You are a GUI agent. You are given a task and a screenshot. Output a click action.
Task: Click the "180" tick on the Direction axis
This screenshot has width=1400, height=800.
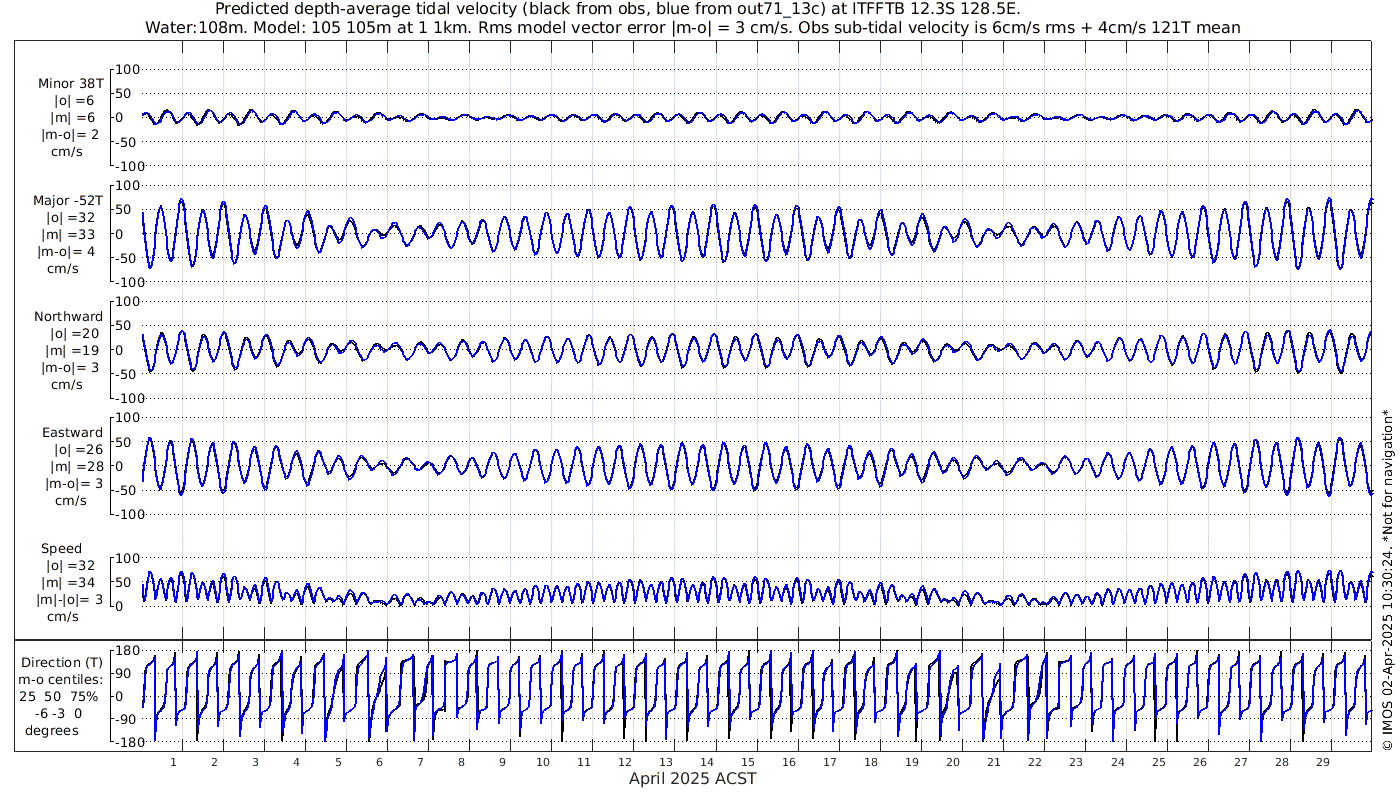[126, 652]
